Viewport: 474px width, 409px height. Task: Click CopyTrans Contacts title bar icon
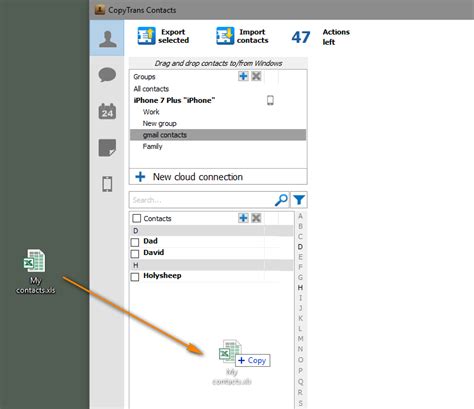click(99, 10)
